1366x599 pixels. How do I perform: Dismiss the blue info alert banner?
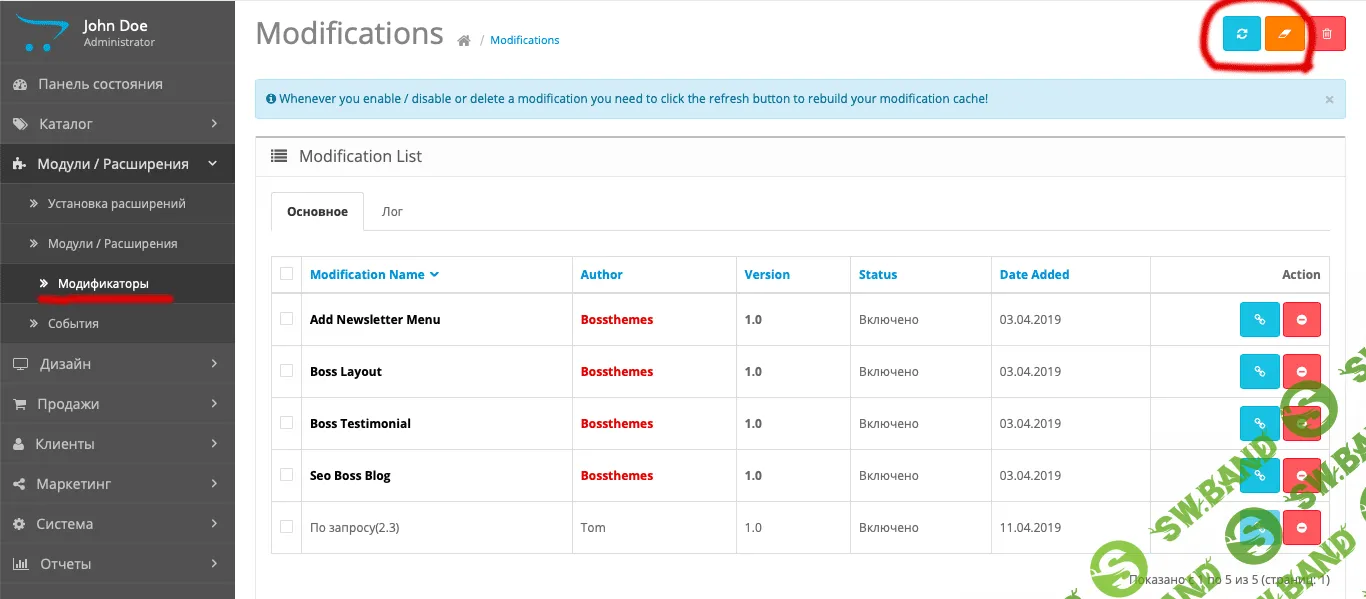pyautogui.click(x=1329, y=100)
